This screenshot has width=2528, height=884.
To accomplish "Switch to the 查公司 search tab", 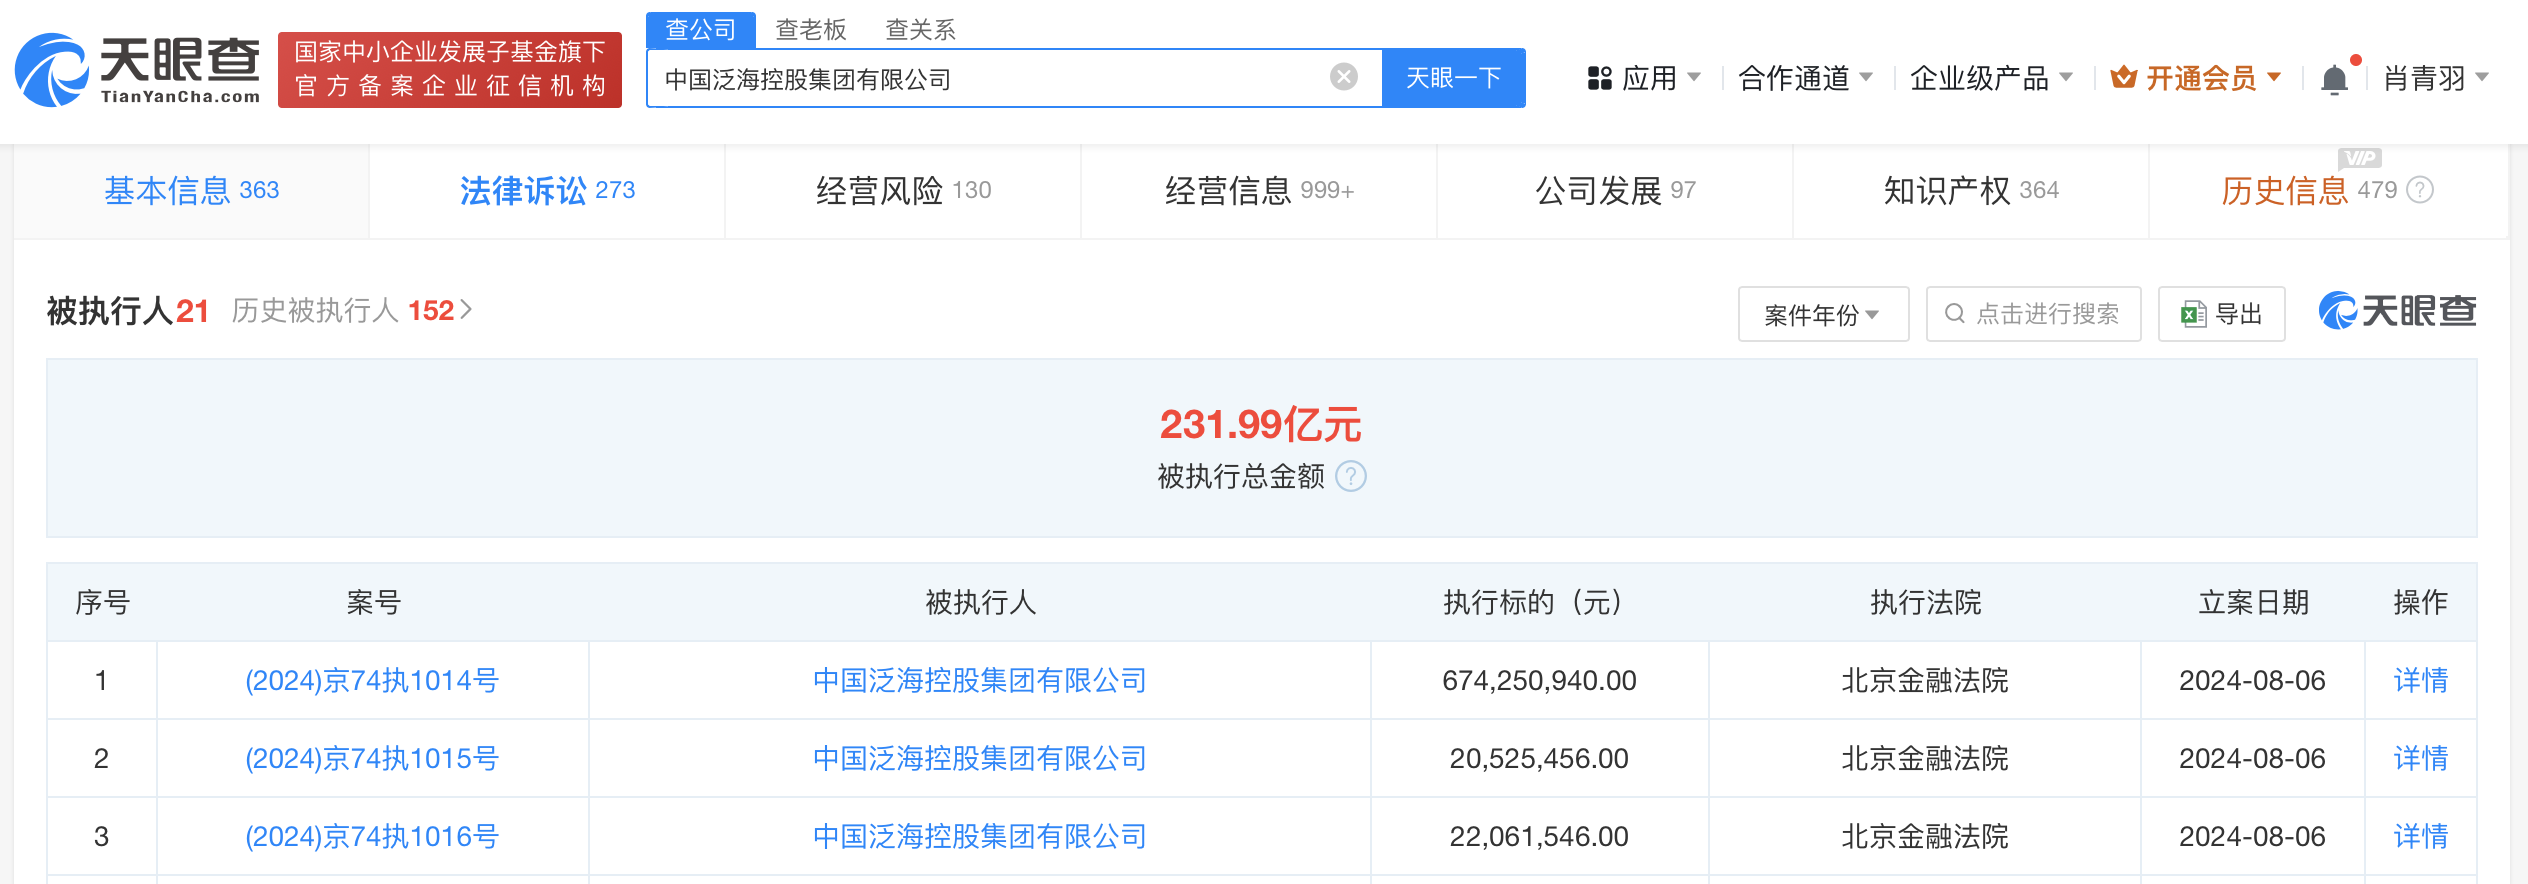I will (x=701, y=29).
